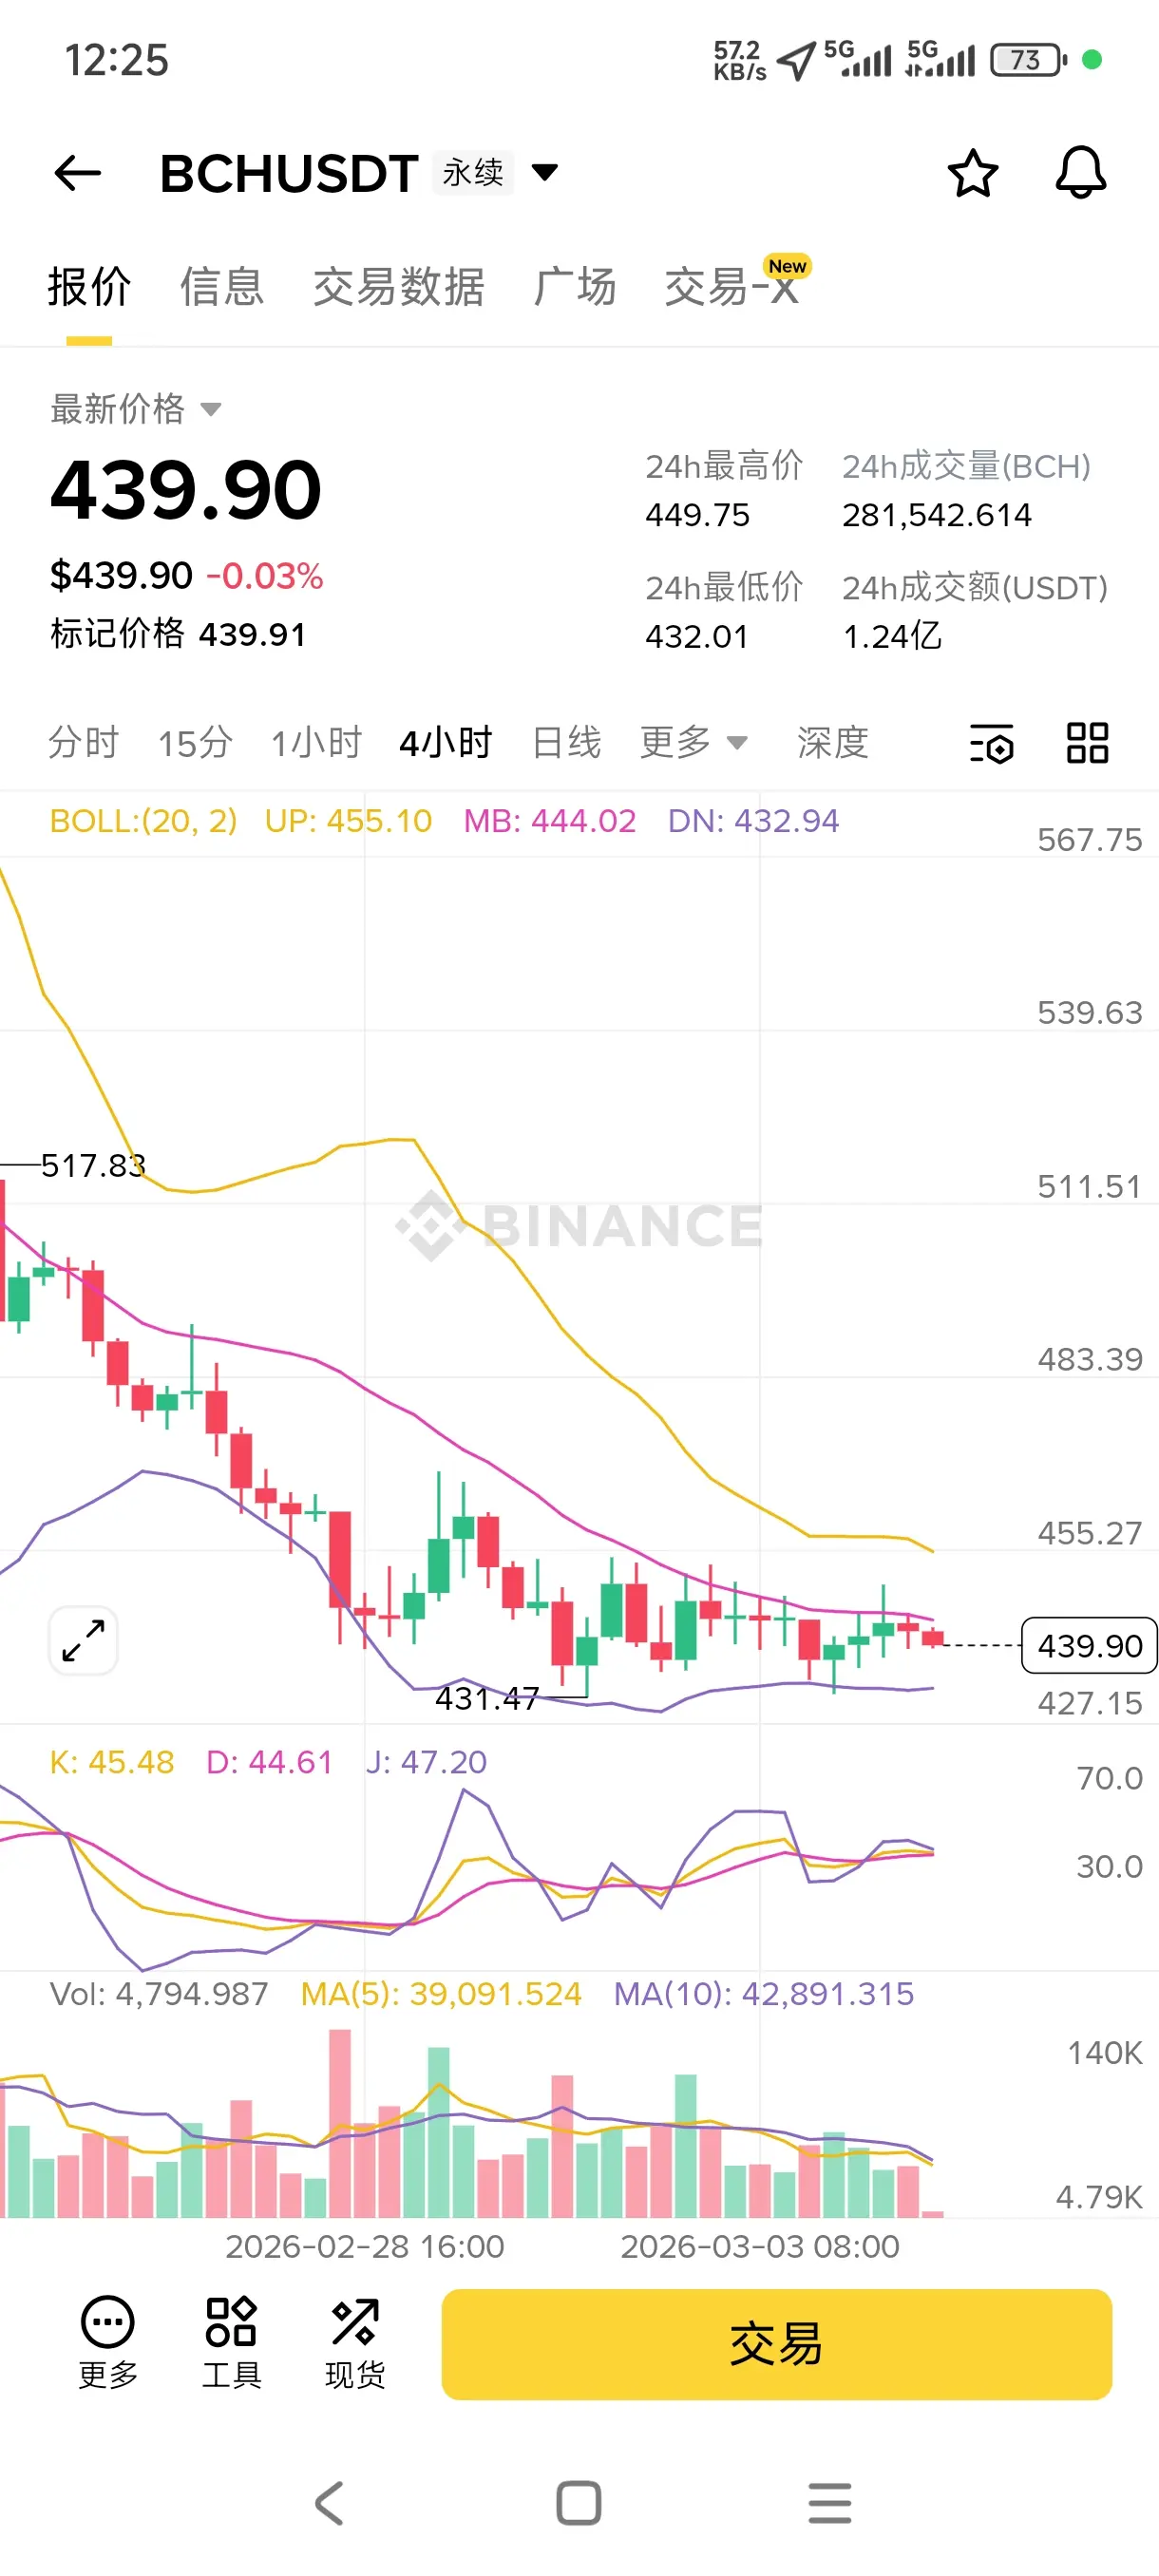Tap the latest red candlestick
Screen dimensions: 1159x2576
tap(933, 1637)
